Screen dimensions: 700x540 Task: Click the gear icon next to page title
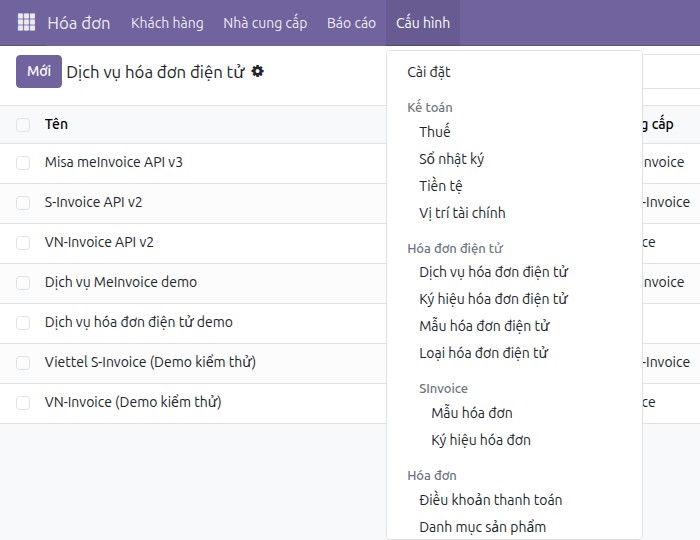258,71
